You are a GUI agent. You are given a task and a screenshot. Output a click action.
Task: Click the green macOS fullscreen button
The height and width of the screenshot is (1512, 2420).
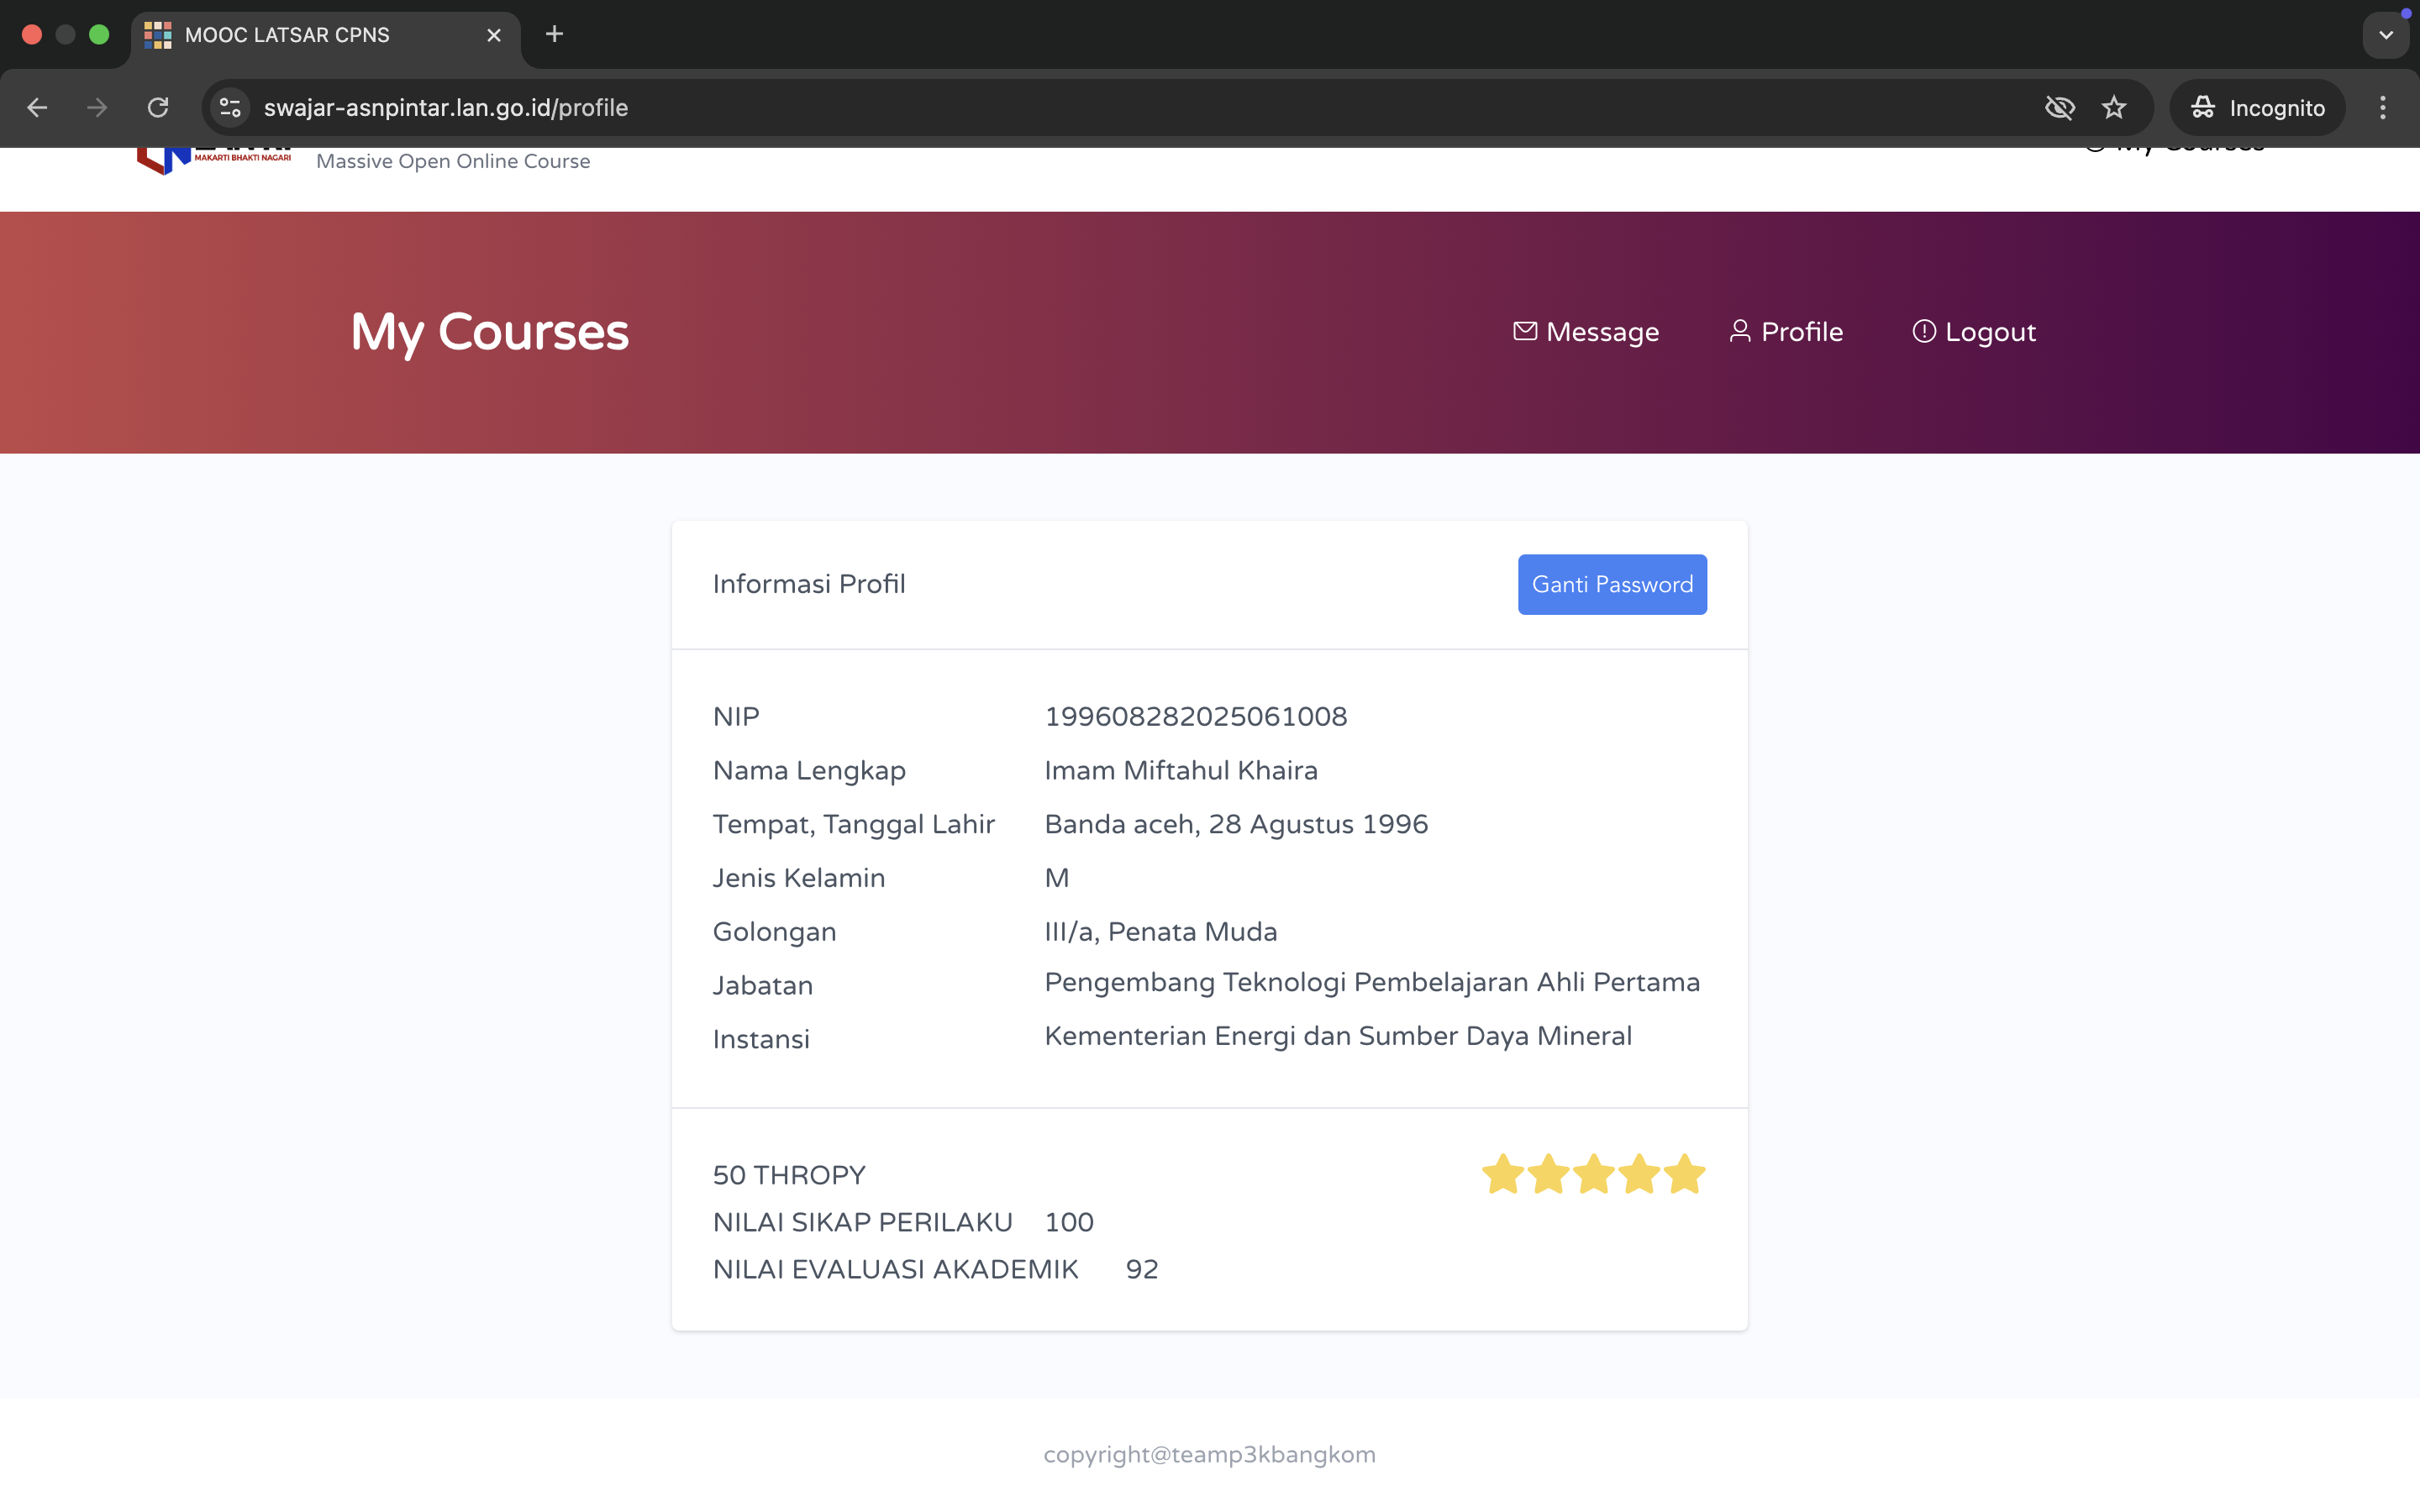tap(99, 35)
